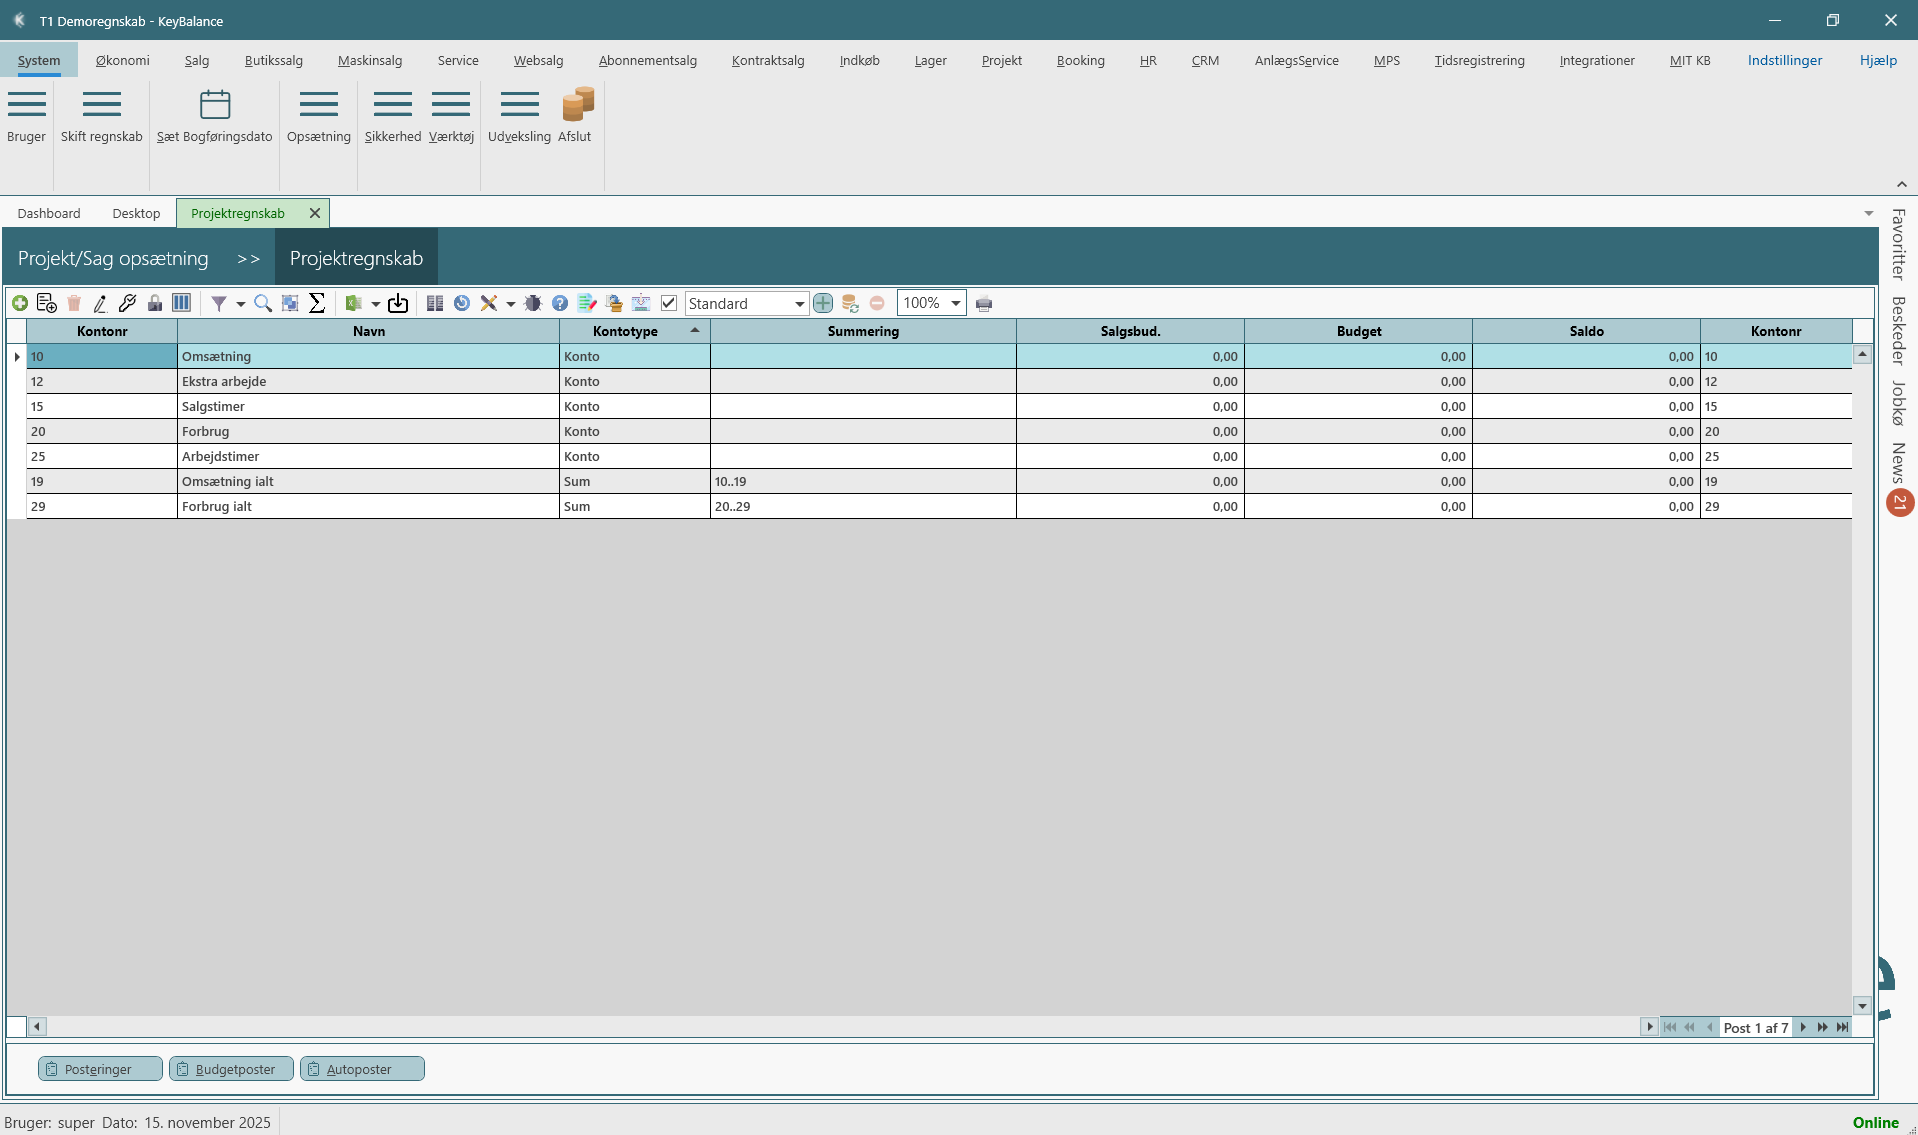This screenshot has width=1918, height=1135.
Task: Close the Projektregnskab tab
Action: [x=315, y=213]
